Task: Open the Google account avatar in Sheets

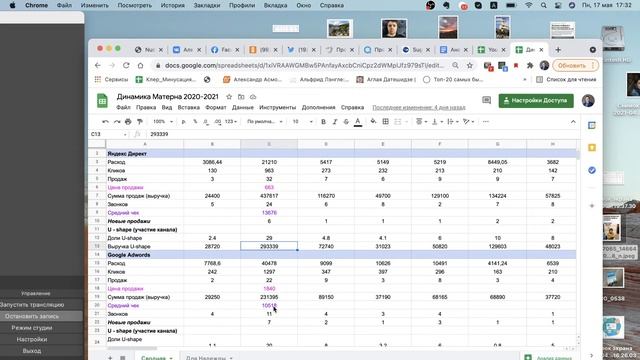Action: [588, 100]
